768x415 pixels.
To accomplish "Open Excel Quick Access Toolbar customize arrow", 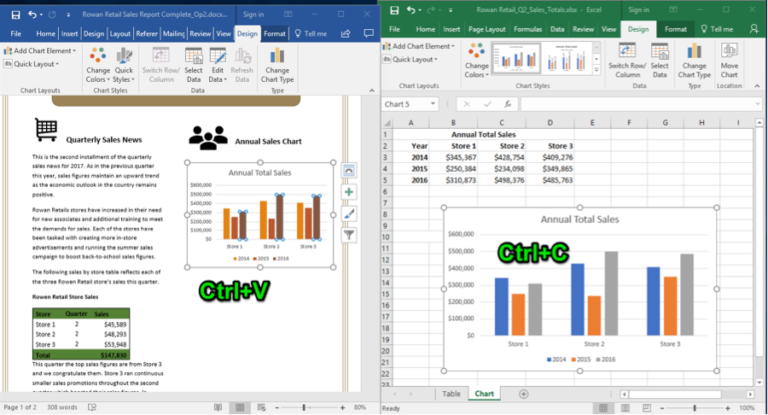I will pos(450,10).
